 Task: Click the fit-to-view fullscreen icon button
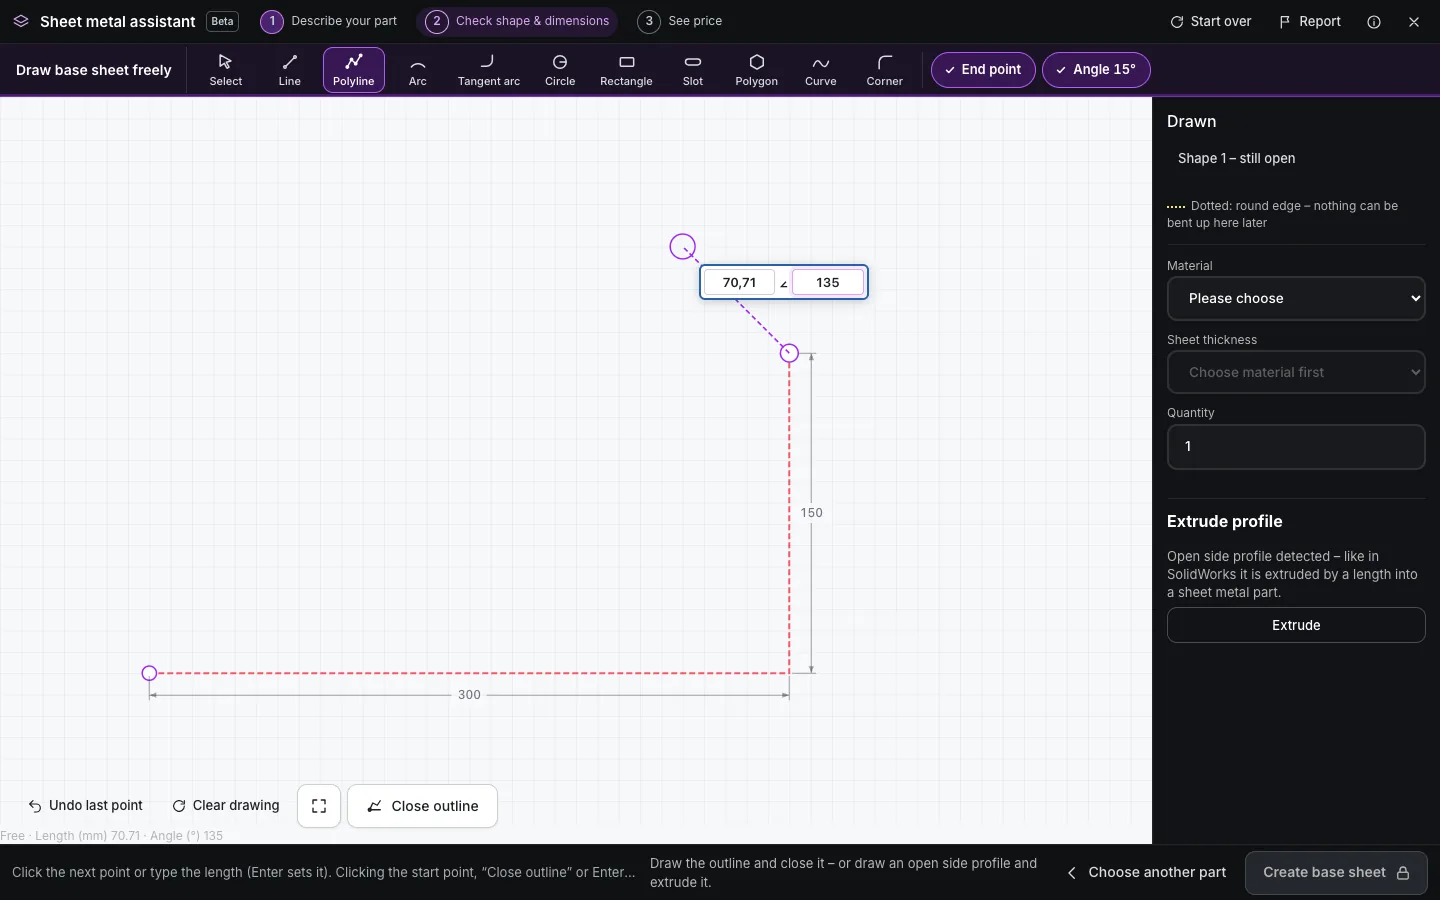[x=319, y=806]
